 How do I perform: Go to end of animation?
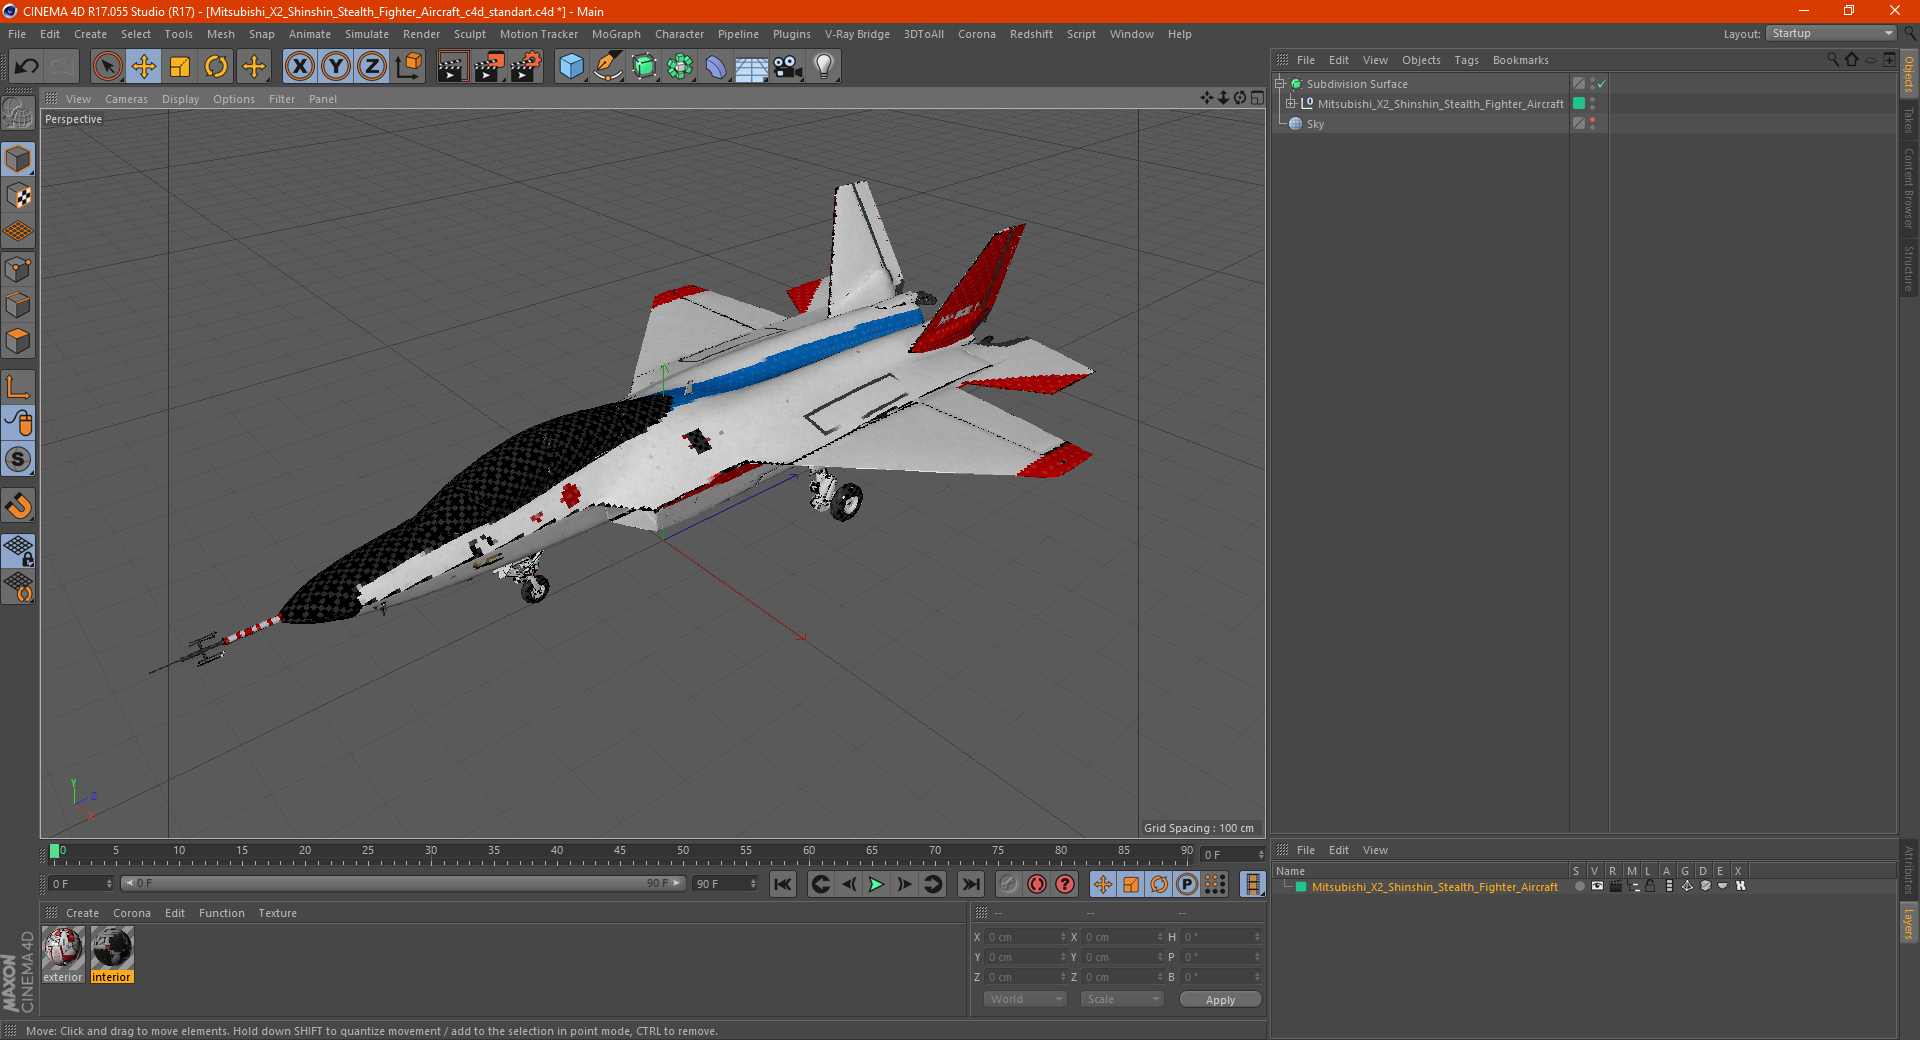pyautogui.click(x=970, y=884)
